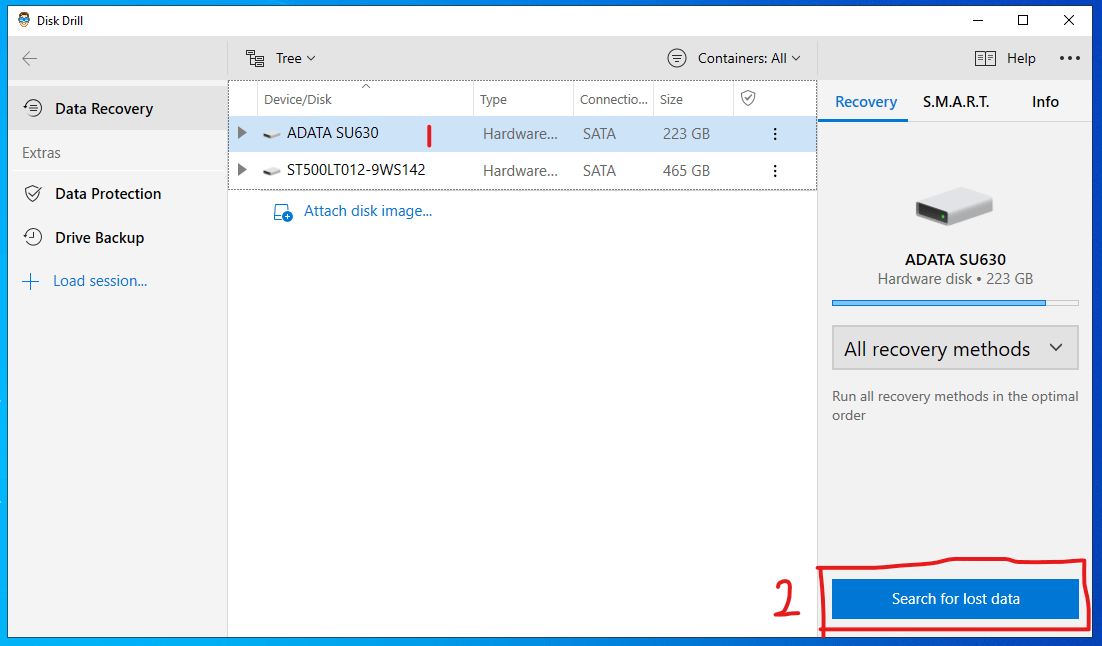Image resolution: width=1102 pixels, height=646 pixels.
Task: Maximize the Disk Drill window
Action: [x=1023, y=20]
